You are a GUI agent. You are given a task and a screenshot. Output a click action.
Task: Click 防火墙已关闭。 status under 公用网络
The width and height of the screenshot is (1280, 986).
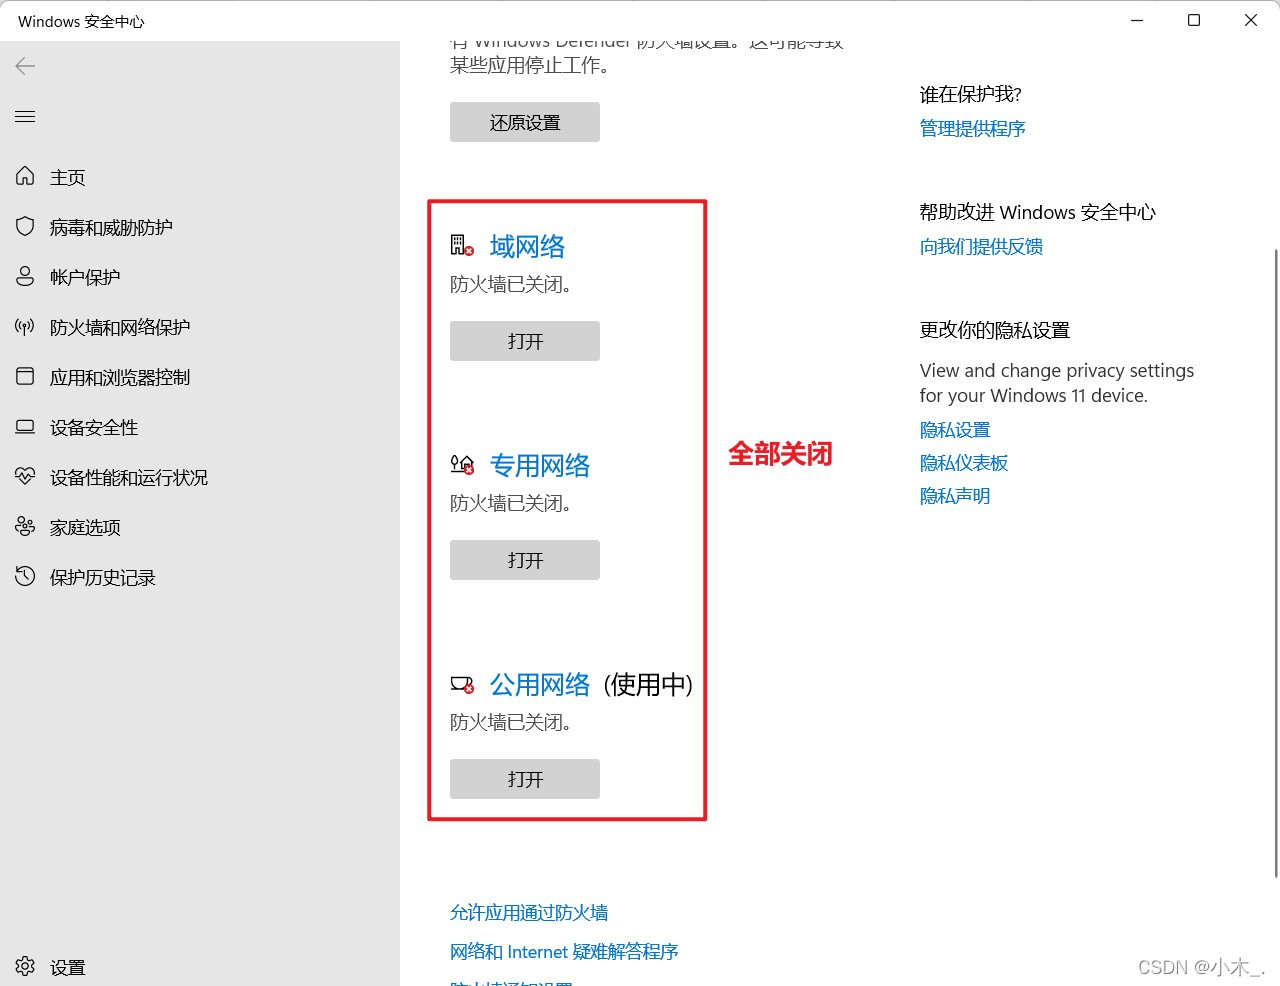coord(511,723)
